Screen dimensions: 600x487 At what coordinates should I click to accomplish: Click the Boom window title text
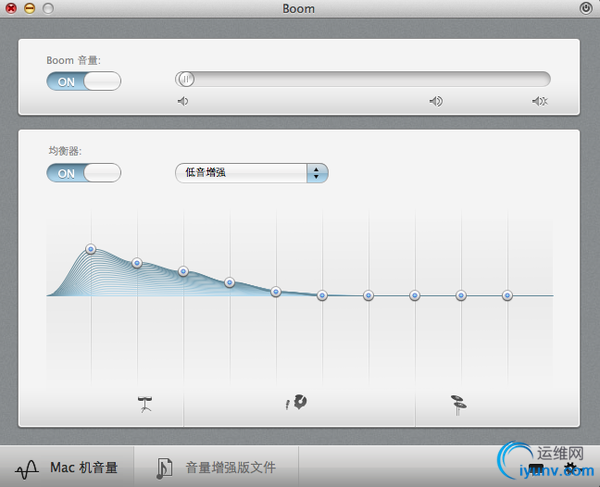coord(298,8)
